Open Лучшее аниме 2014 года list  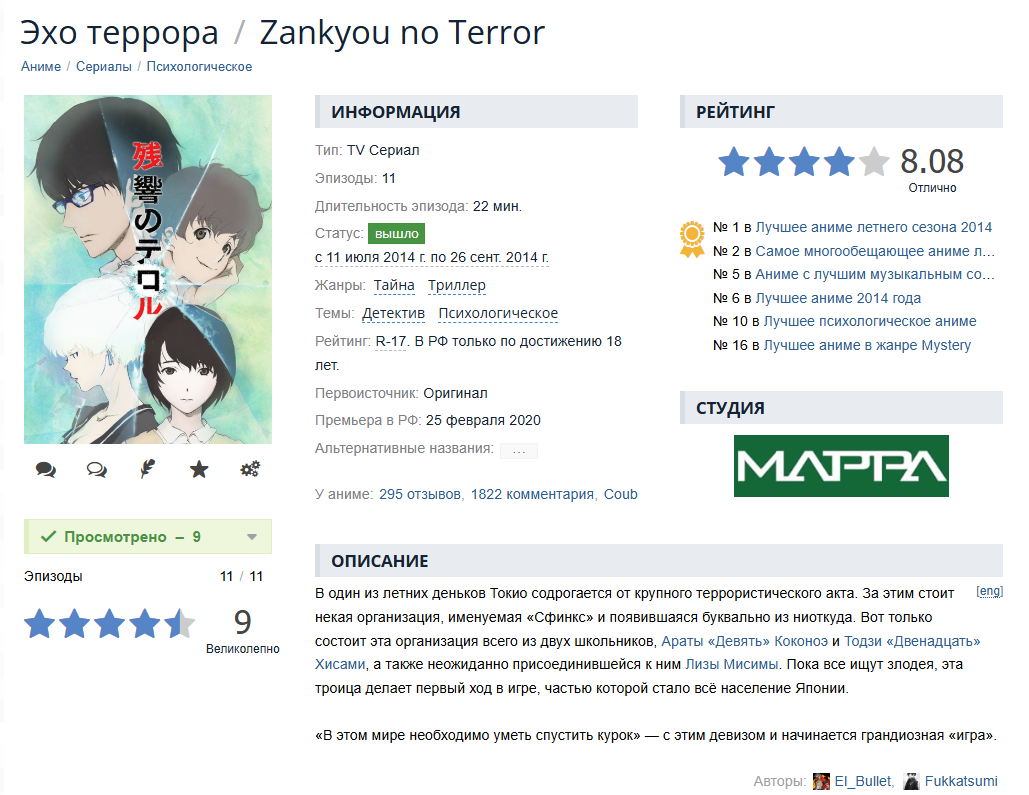[838, 298]
